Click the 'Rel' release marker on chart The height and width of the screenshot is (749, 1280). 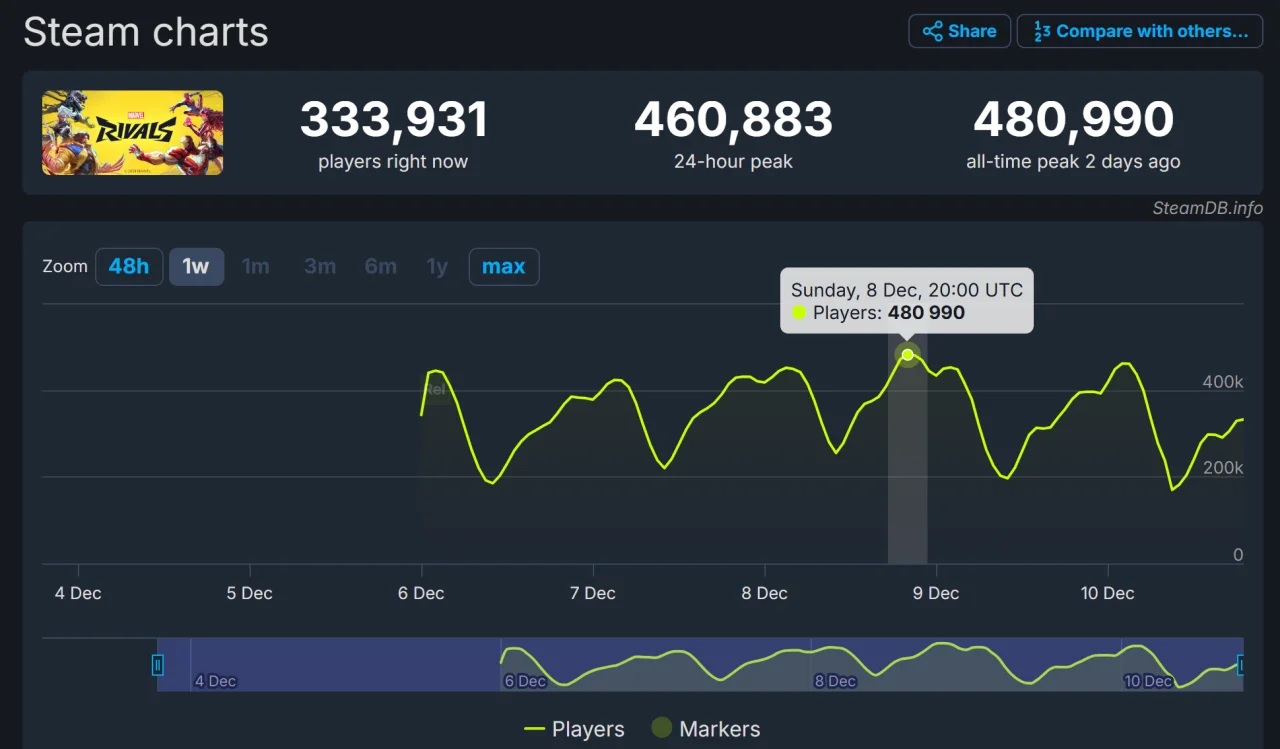434,389
